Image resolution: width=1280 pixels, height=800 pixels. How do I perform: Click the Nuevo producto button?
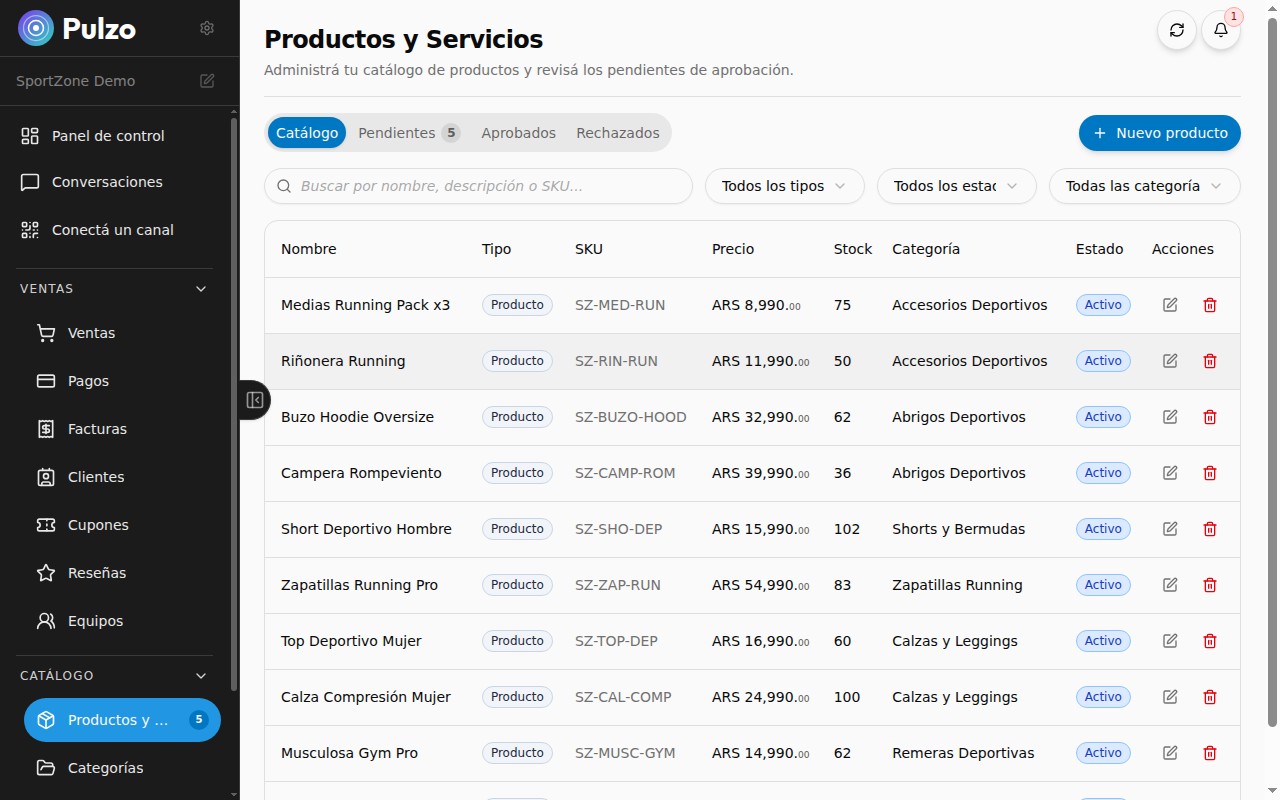point(1159,133)
